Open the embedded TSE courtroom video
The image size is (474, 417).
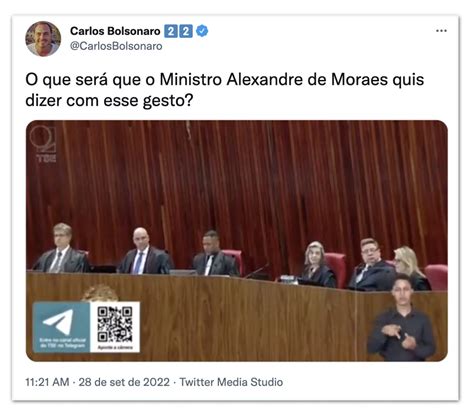pos(237,241)
